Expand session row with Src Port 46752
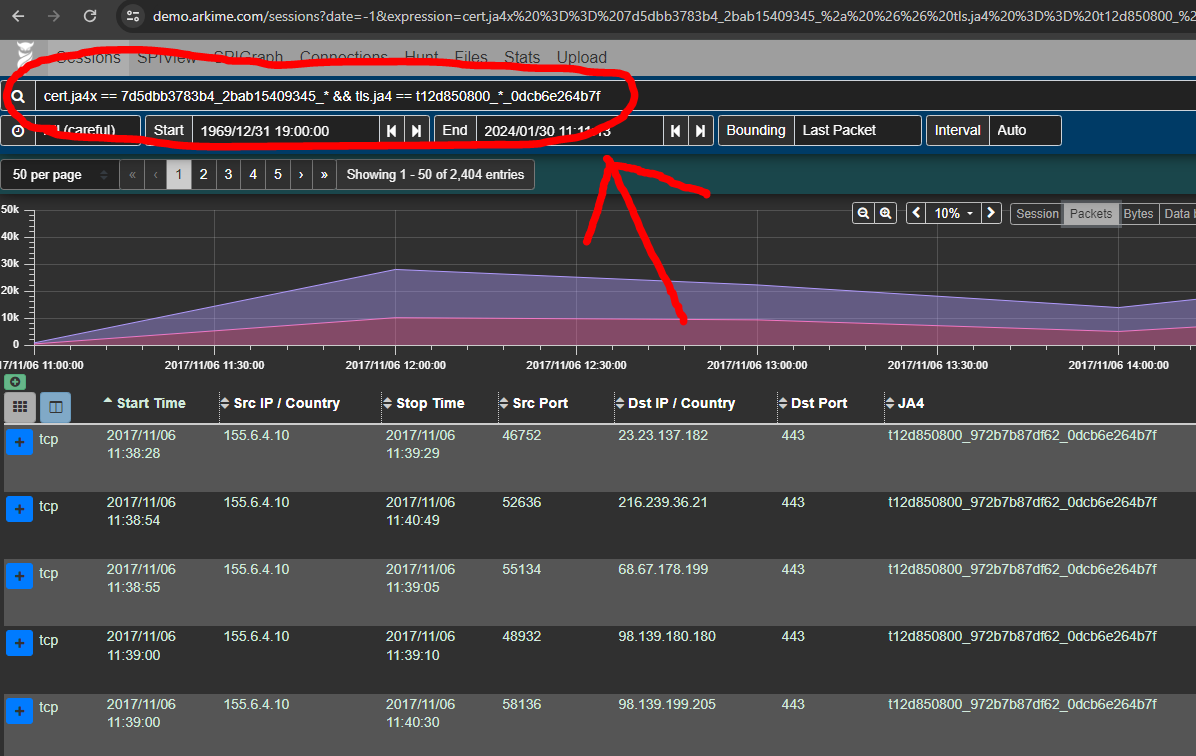This screenshot has height=756, width=1196. click(20, 442)
